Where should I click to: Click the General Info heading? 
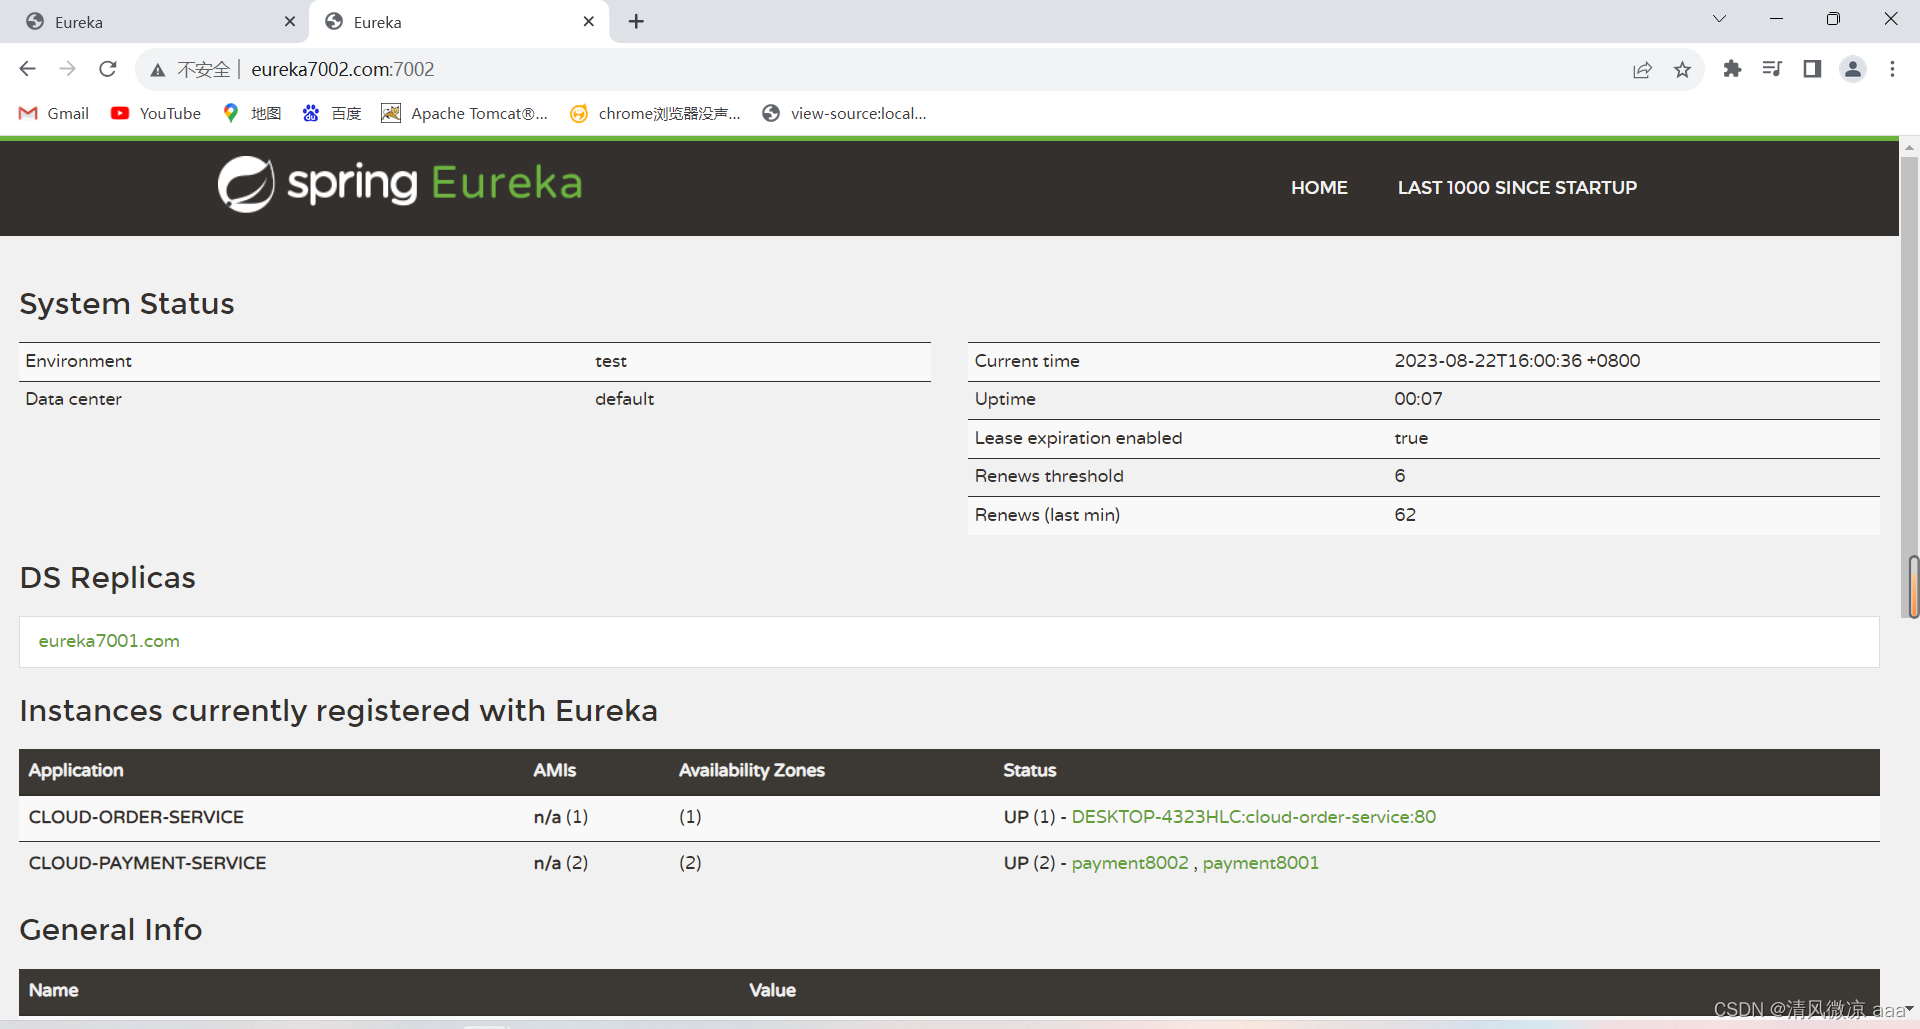(111, 930)
